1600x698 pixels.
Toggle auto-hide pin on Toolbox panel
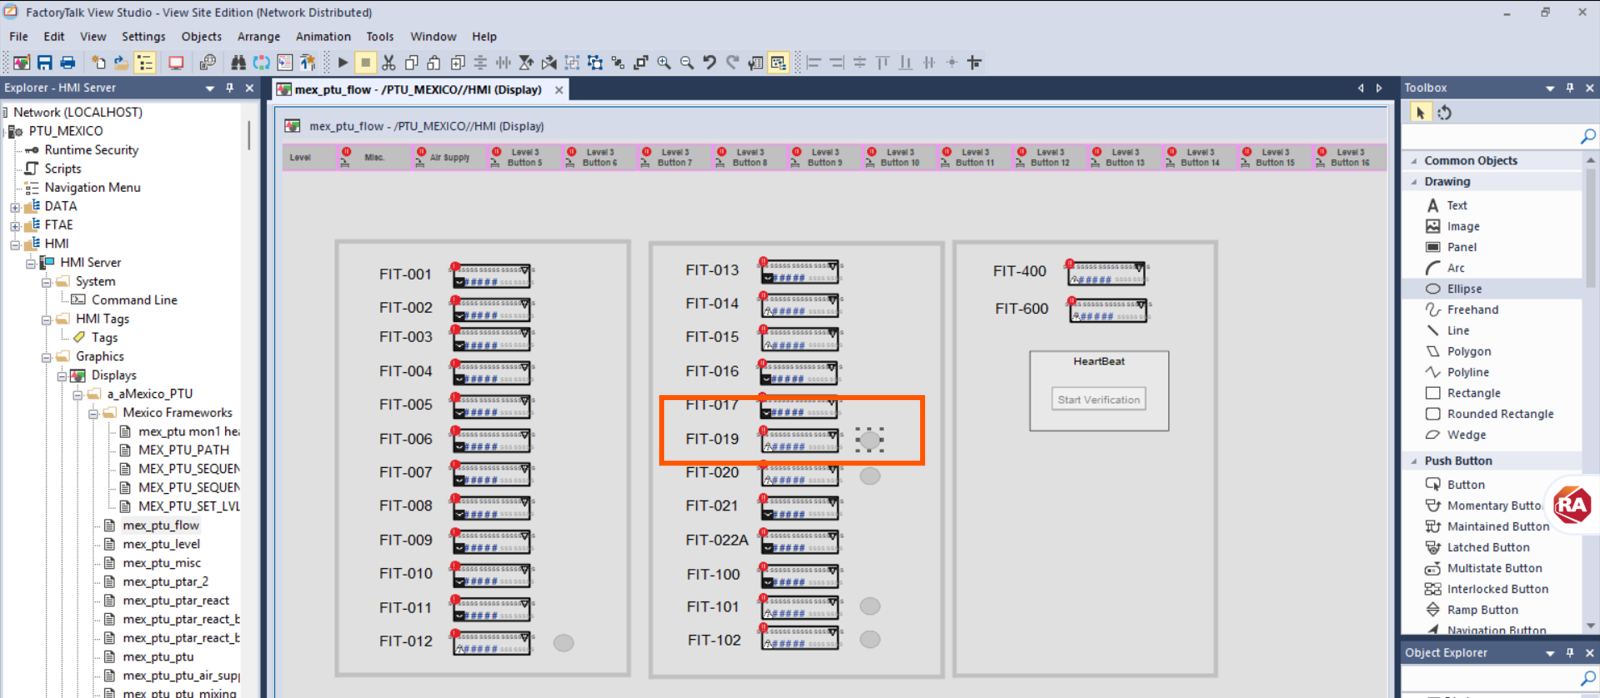point(1570,88)
